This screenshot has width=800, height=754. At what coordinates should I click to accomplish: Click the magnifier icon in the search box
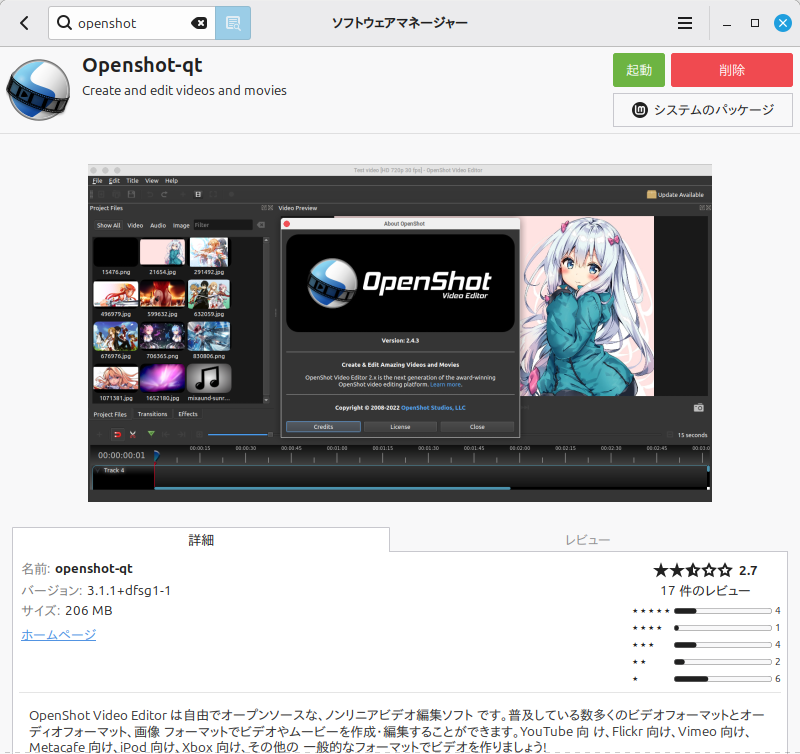tap(65, 23)
